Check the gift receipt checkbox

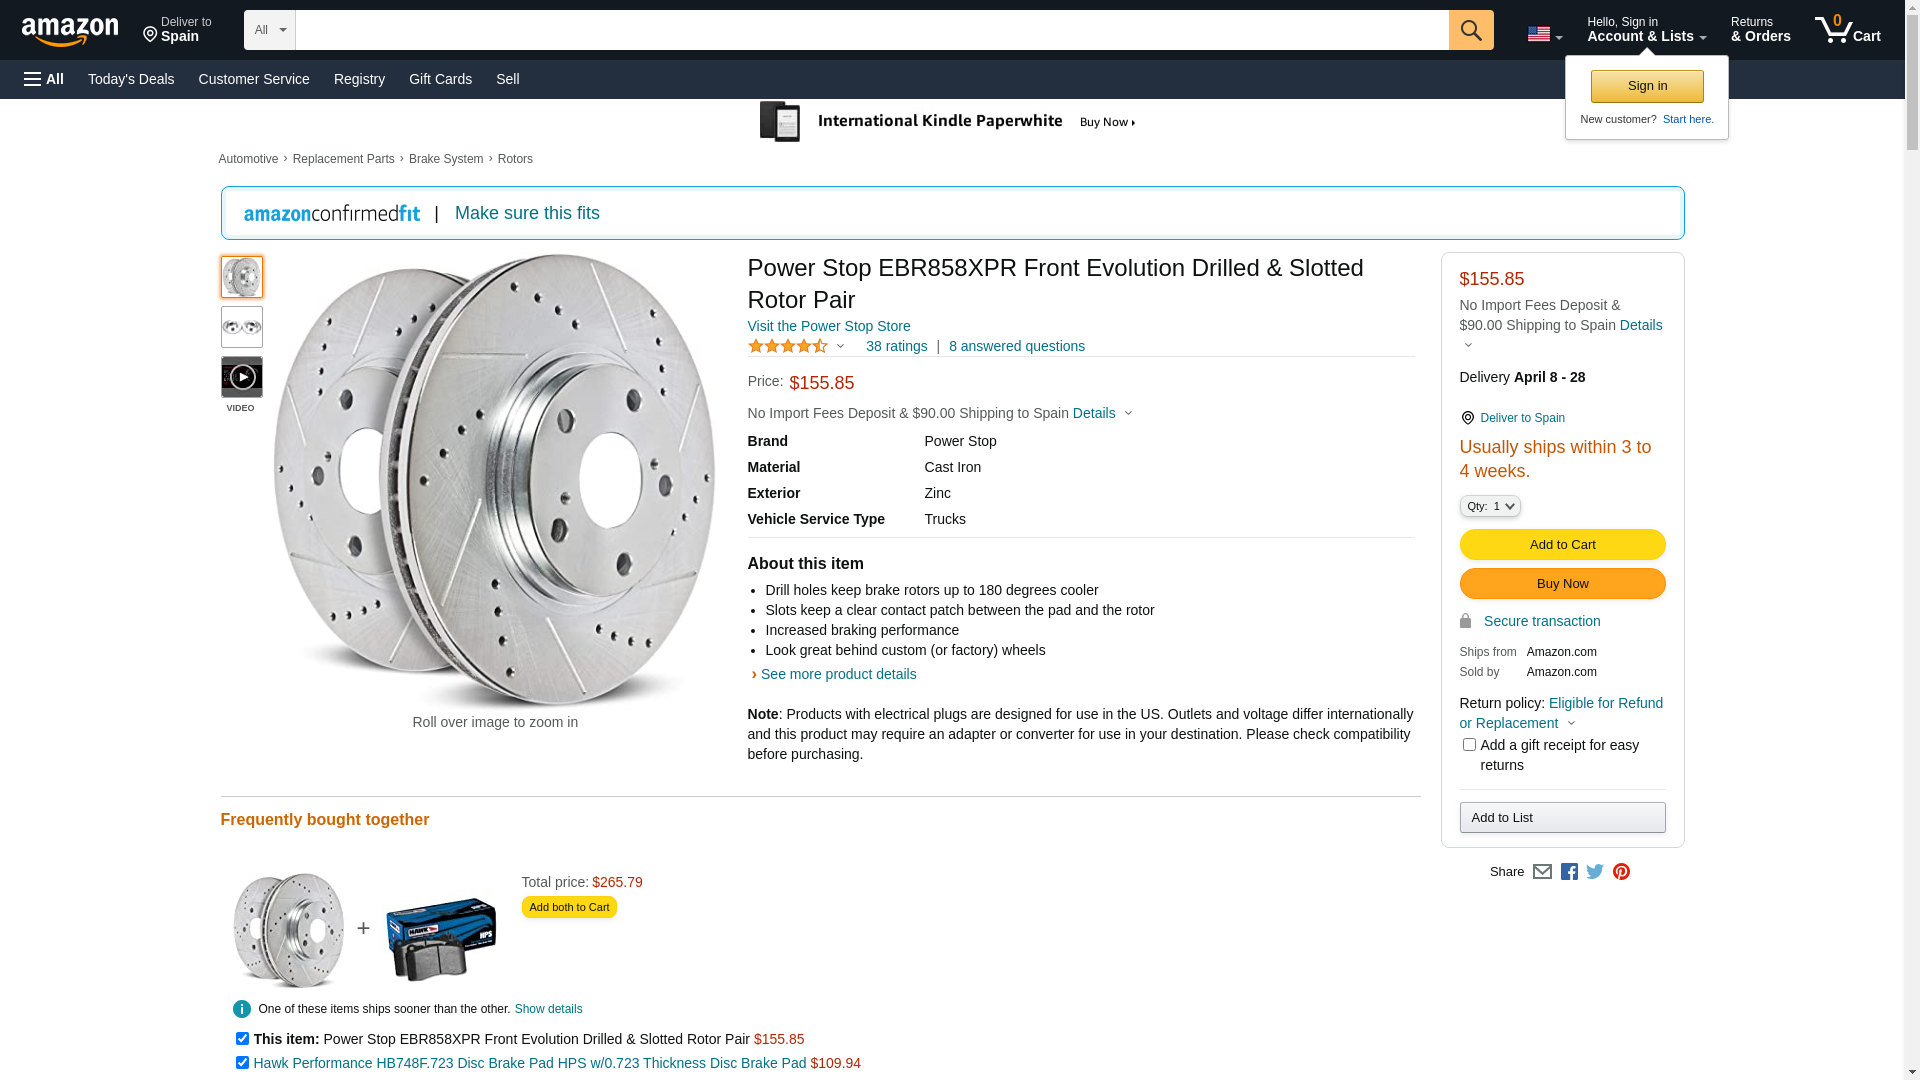(x=1469, y=745)
